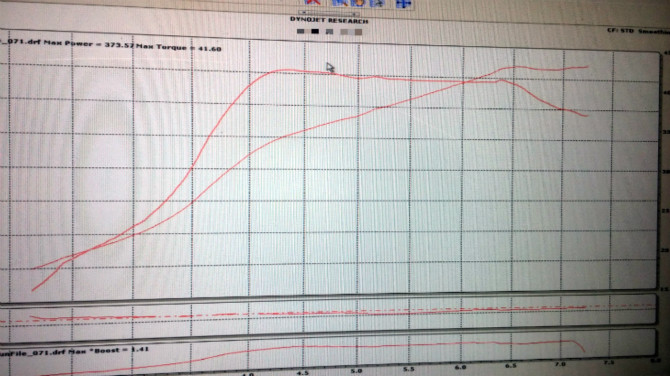Image resolution: width=670 pixels, height=376 pixels.
Task: Click the Max *Boost = 1.41 label
Action: (x=109, y=351)
